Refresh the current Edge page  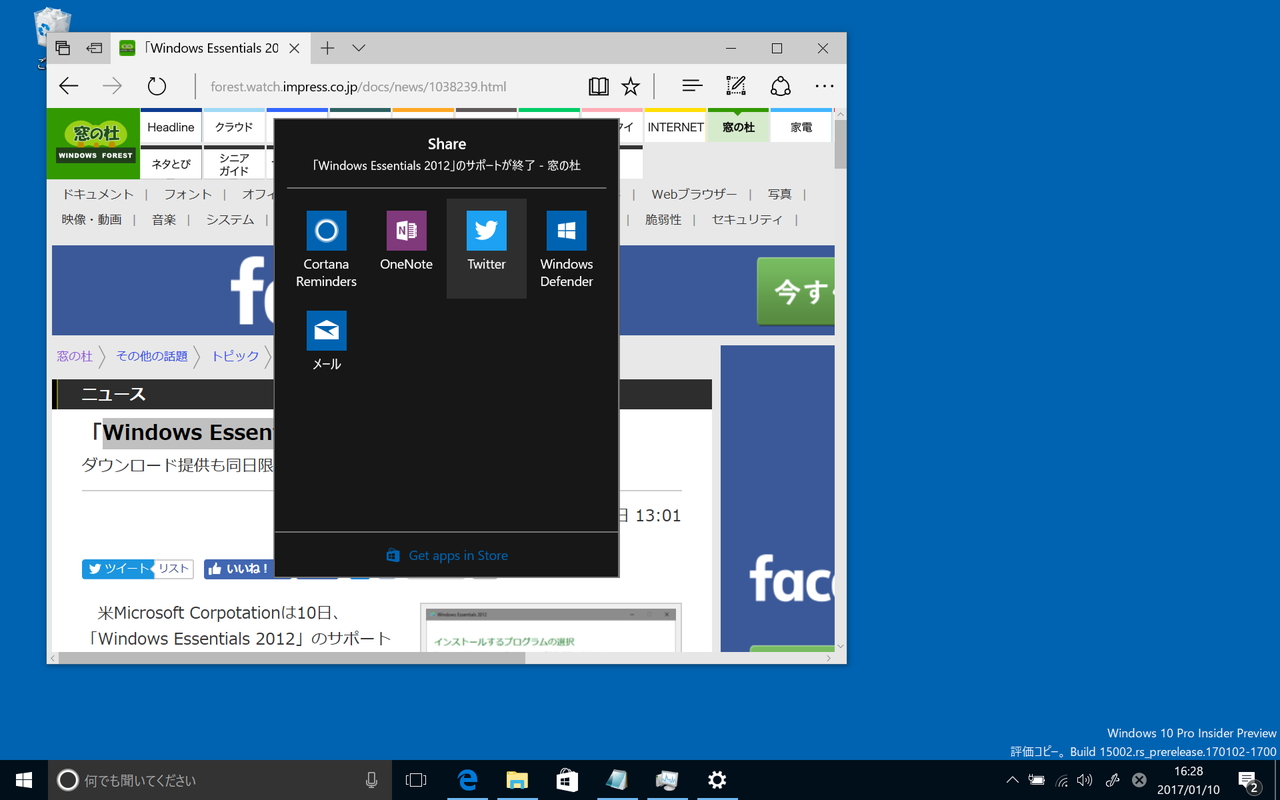pyautogui.click(x=157, y=86)
